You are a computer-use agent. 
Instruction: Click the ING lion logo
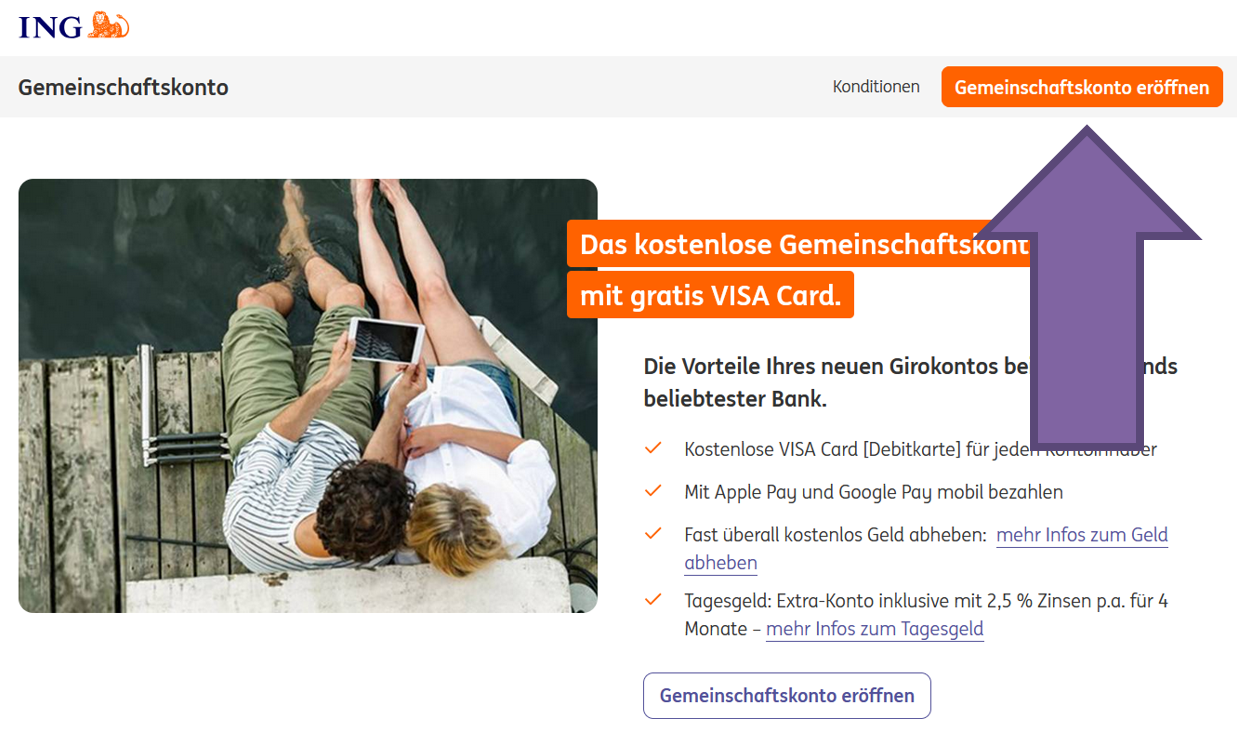[x=74, y=25]
